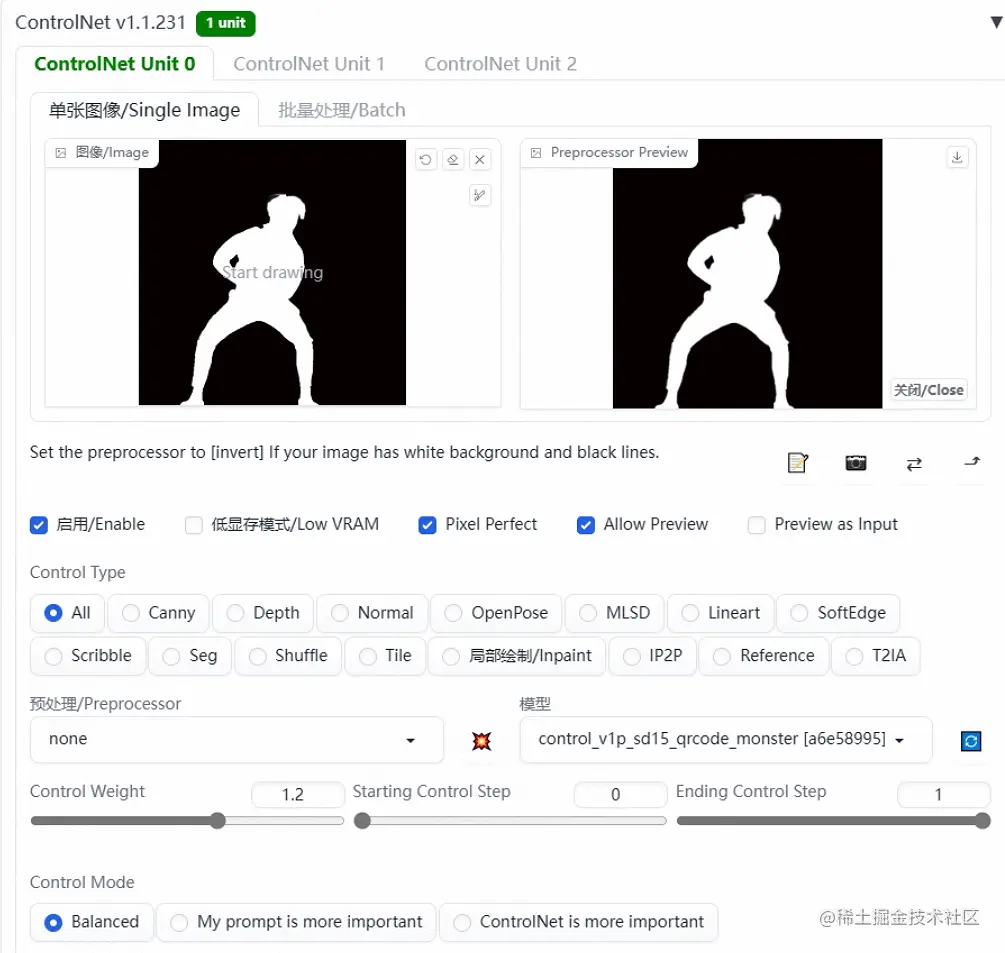This screenshot has height=953, width=1005.
Task: Check the Preview as Input option
Action: tap(757, 524)
